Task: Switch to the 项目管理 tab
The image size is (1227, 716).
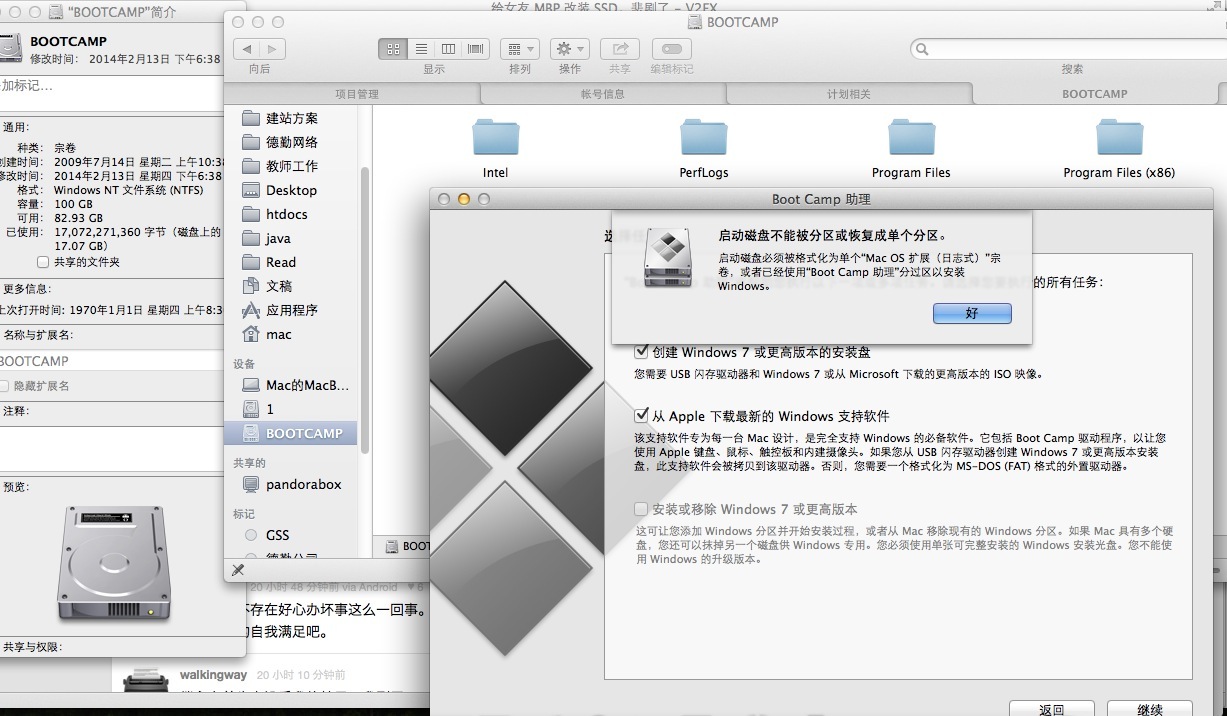Action: (357, 94)
